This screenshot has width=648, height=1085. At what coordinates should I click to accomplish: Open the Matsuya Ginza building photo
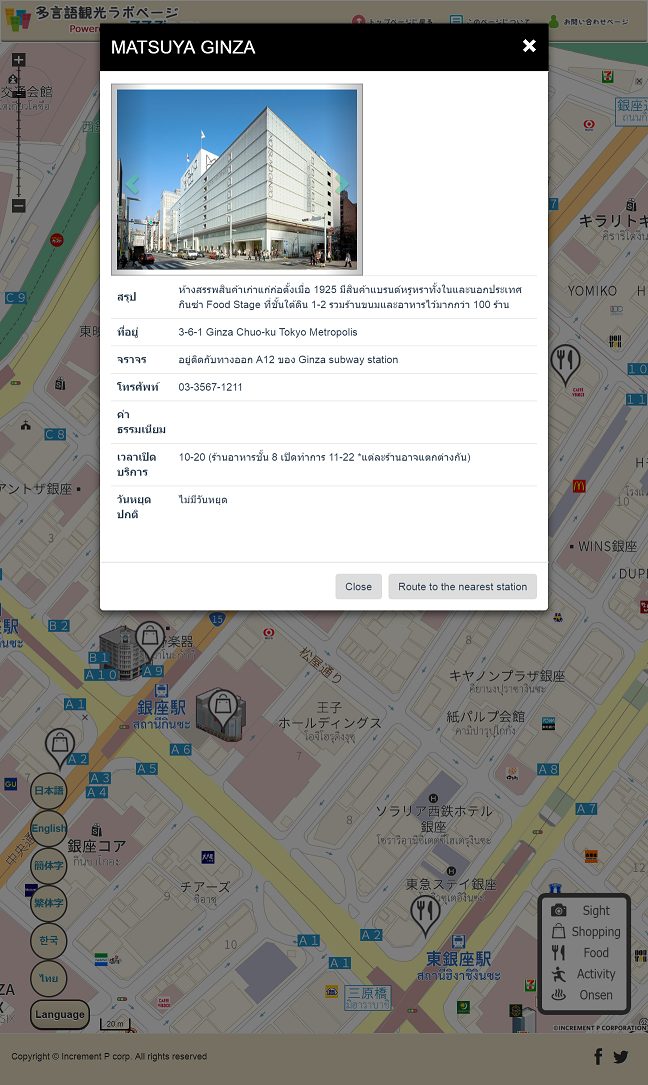pos(237,179)
